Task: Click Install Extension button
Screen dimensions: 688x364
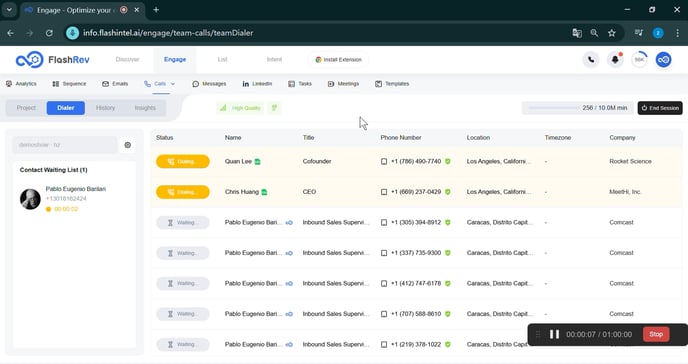Action: (338, 60)
